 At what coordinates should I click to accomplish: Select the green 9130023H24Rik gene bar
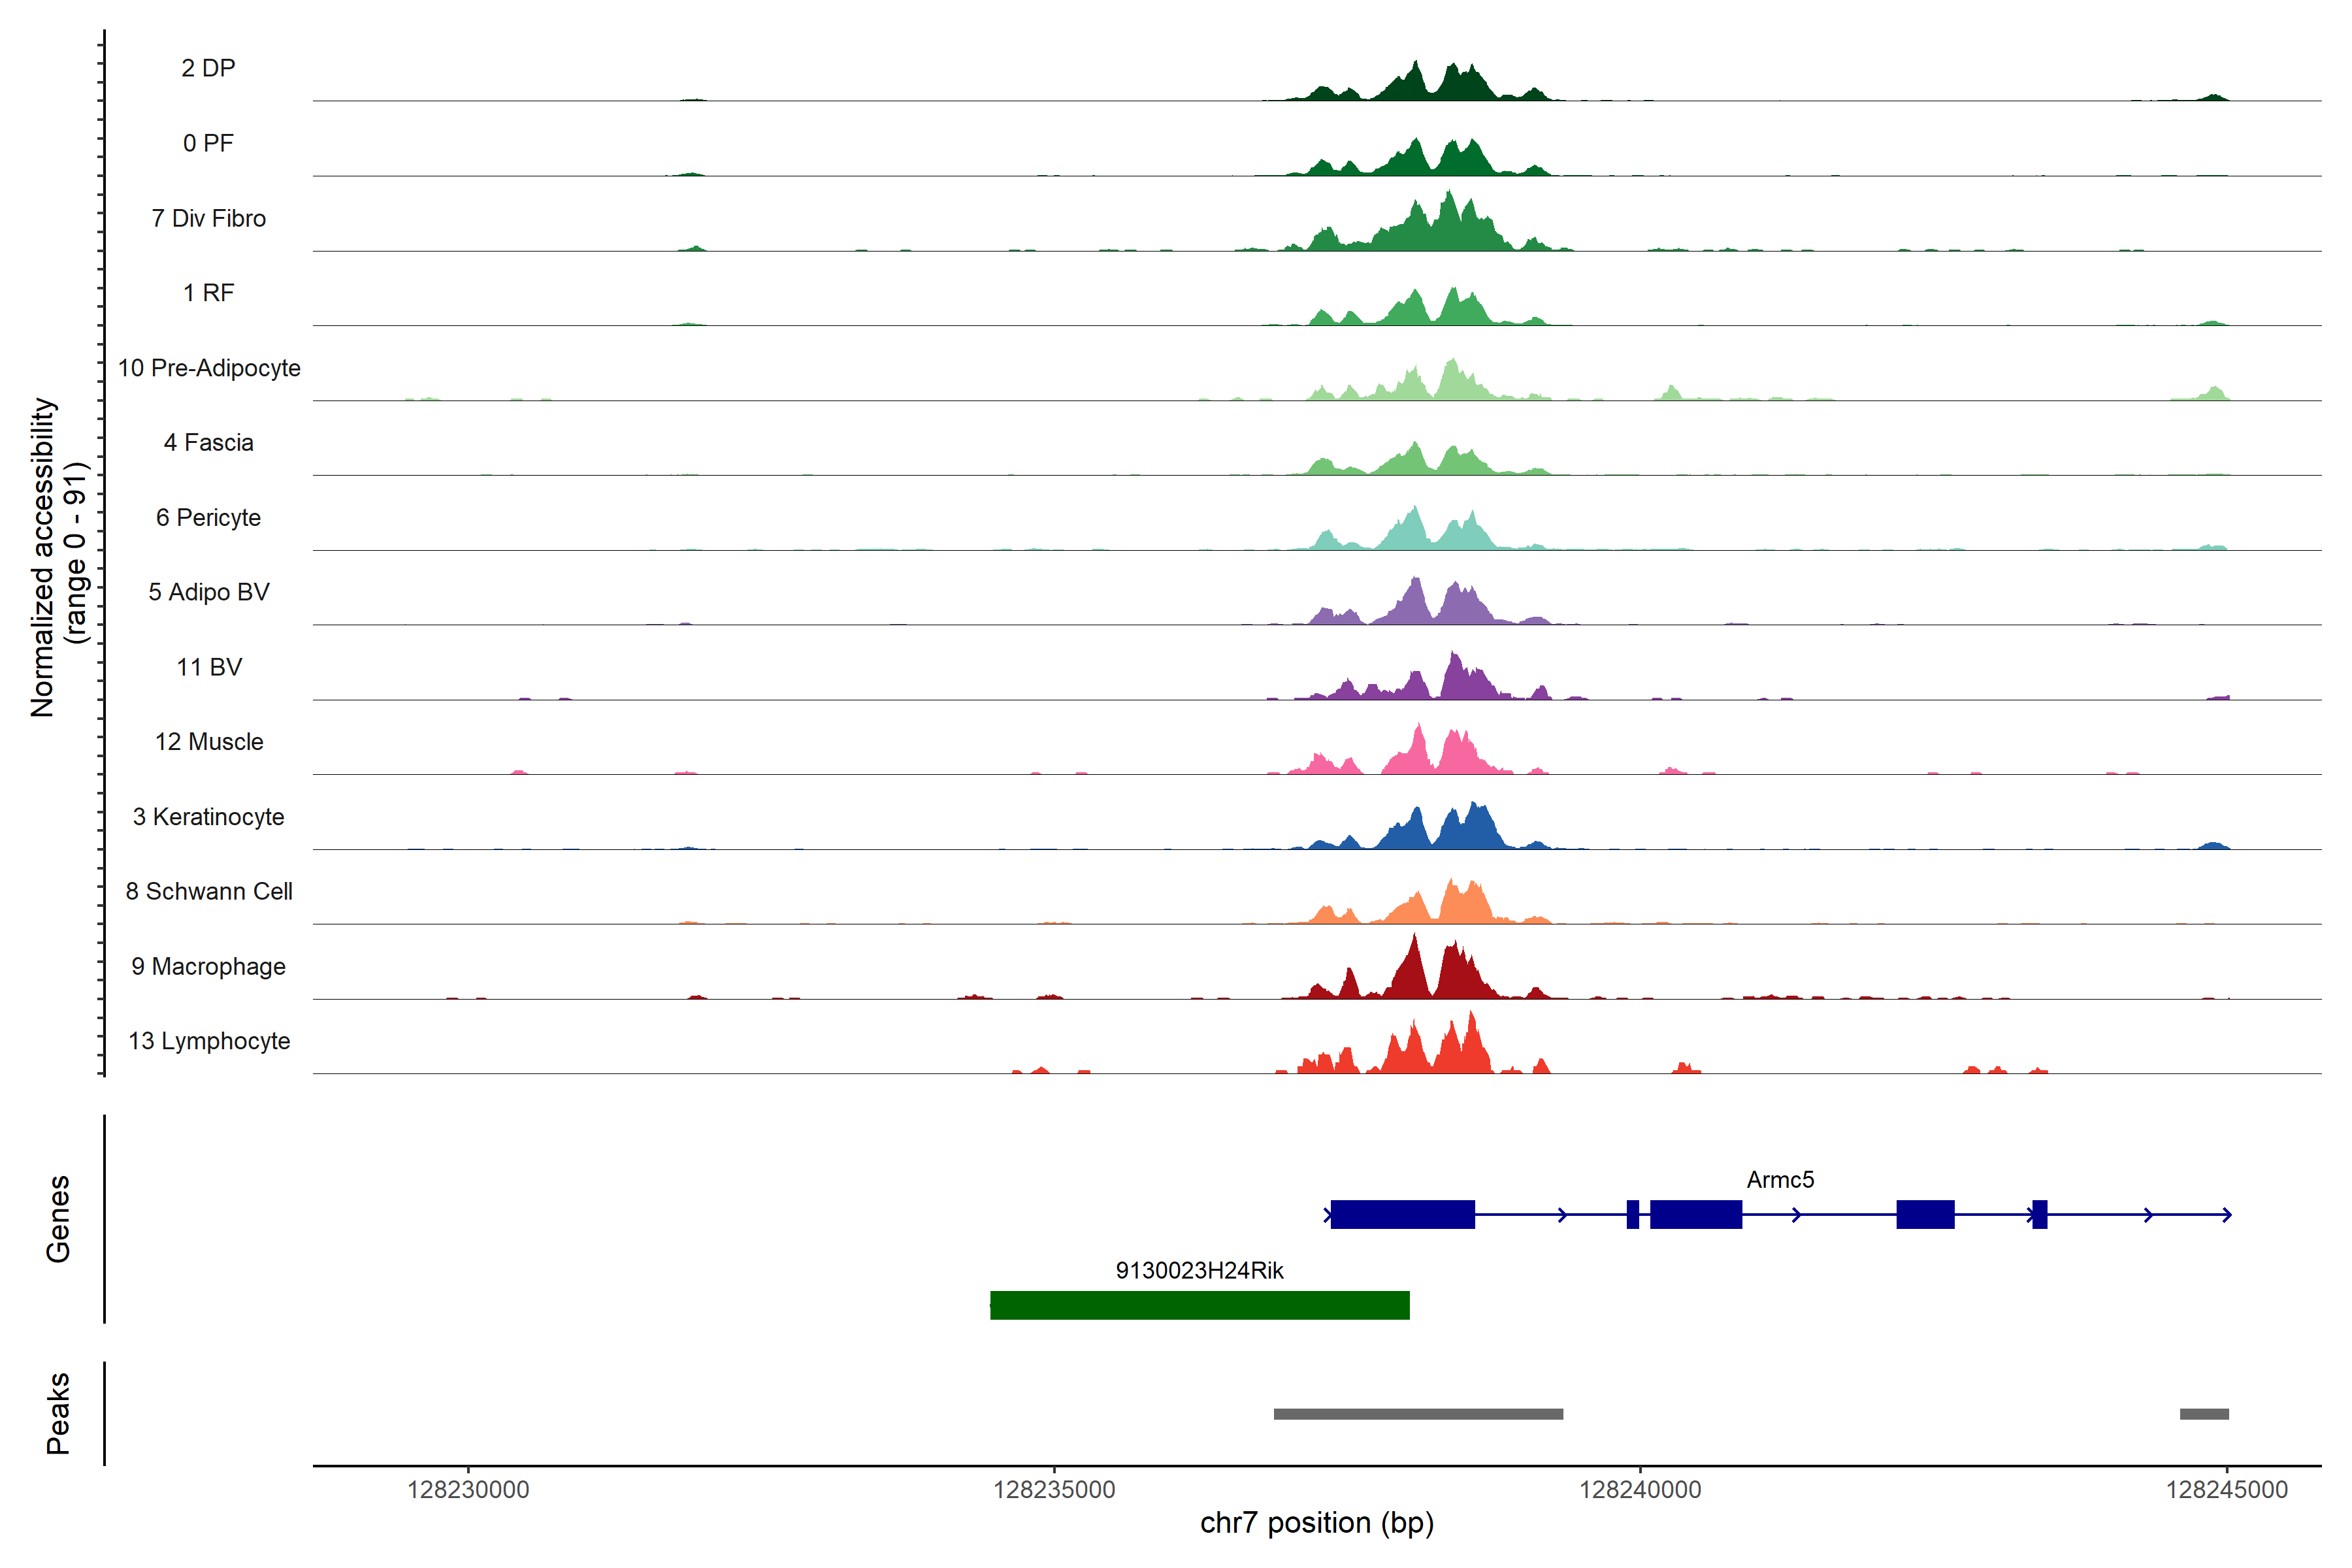point(1199,1305)
